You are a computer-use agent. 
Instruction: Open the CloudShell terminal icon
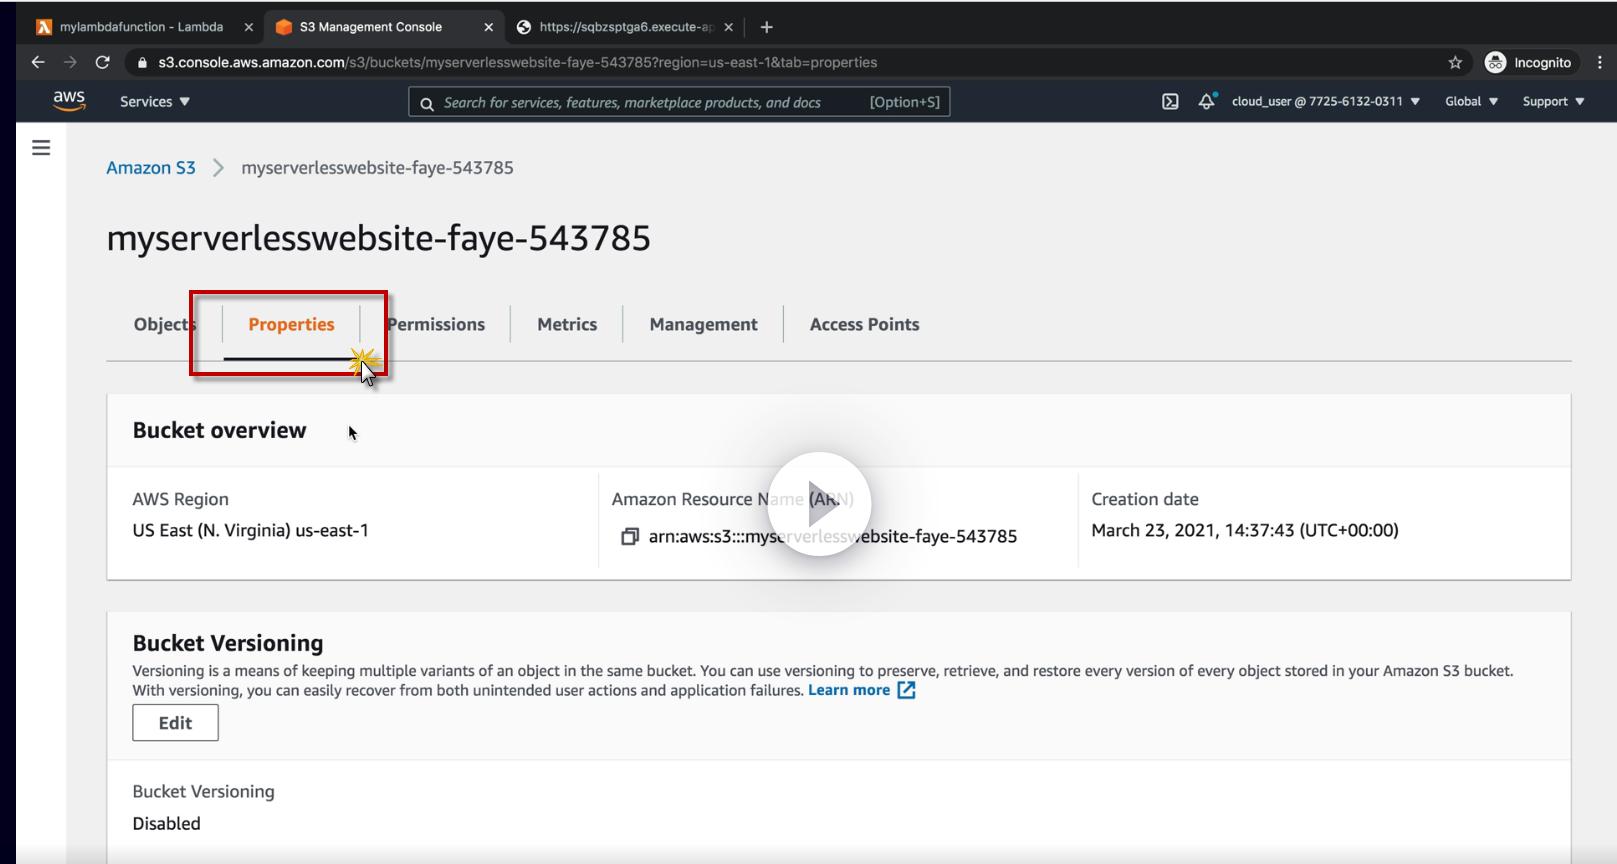(x=1170, y=101)
